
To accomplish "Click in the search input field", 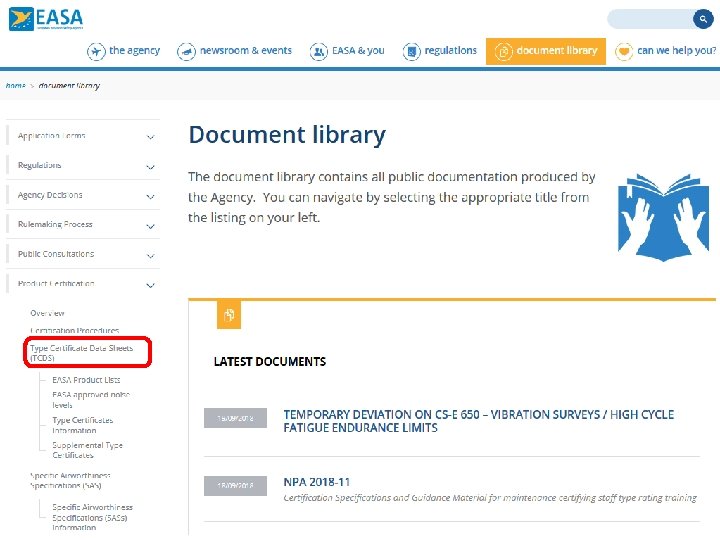I will click(x=650, y=19).
